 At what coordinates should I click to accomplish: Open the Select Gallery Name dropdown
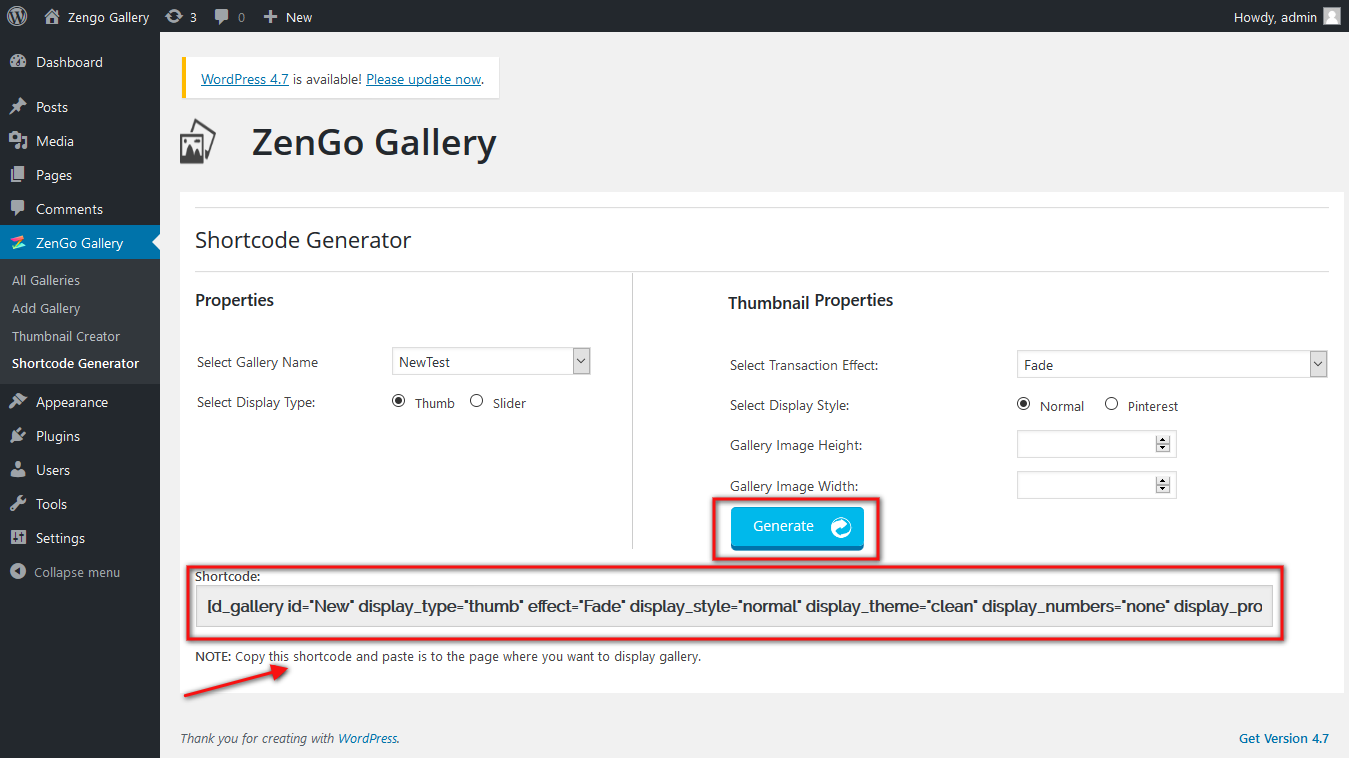point(492,361)
